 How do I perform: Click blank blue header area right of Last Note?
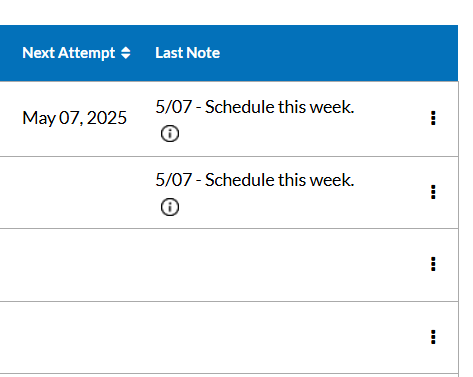click(338, 53)
